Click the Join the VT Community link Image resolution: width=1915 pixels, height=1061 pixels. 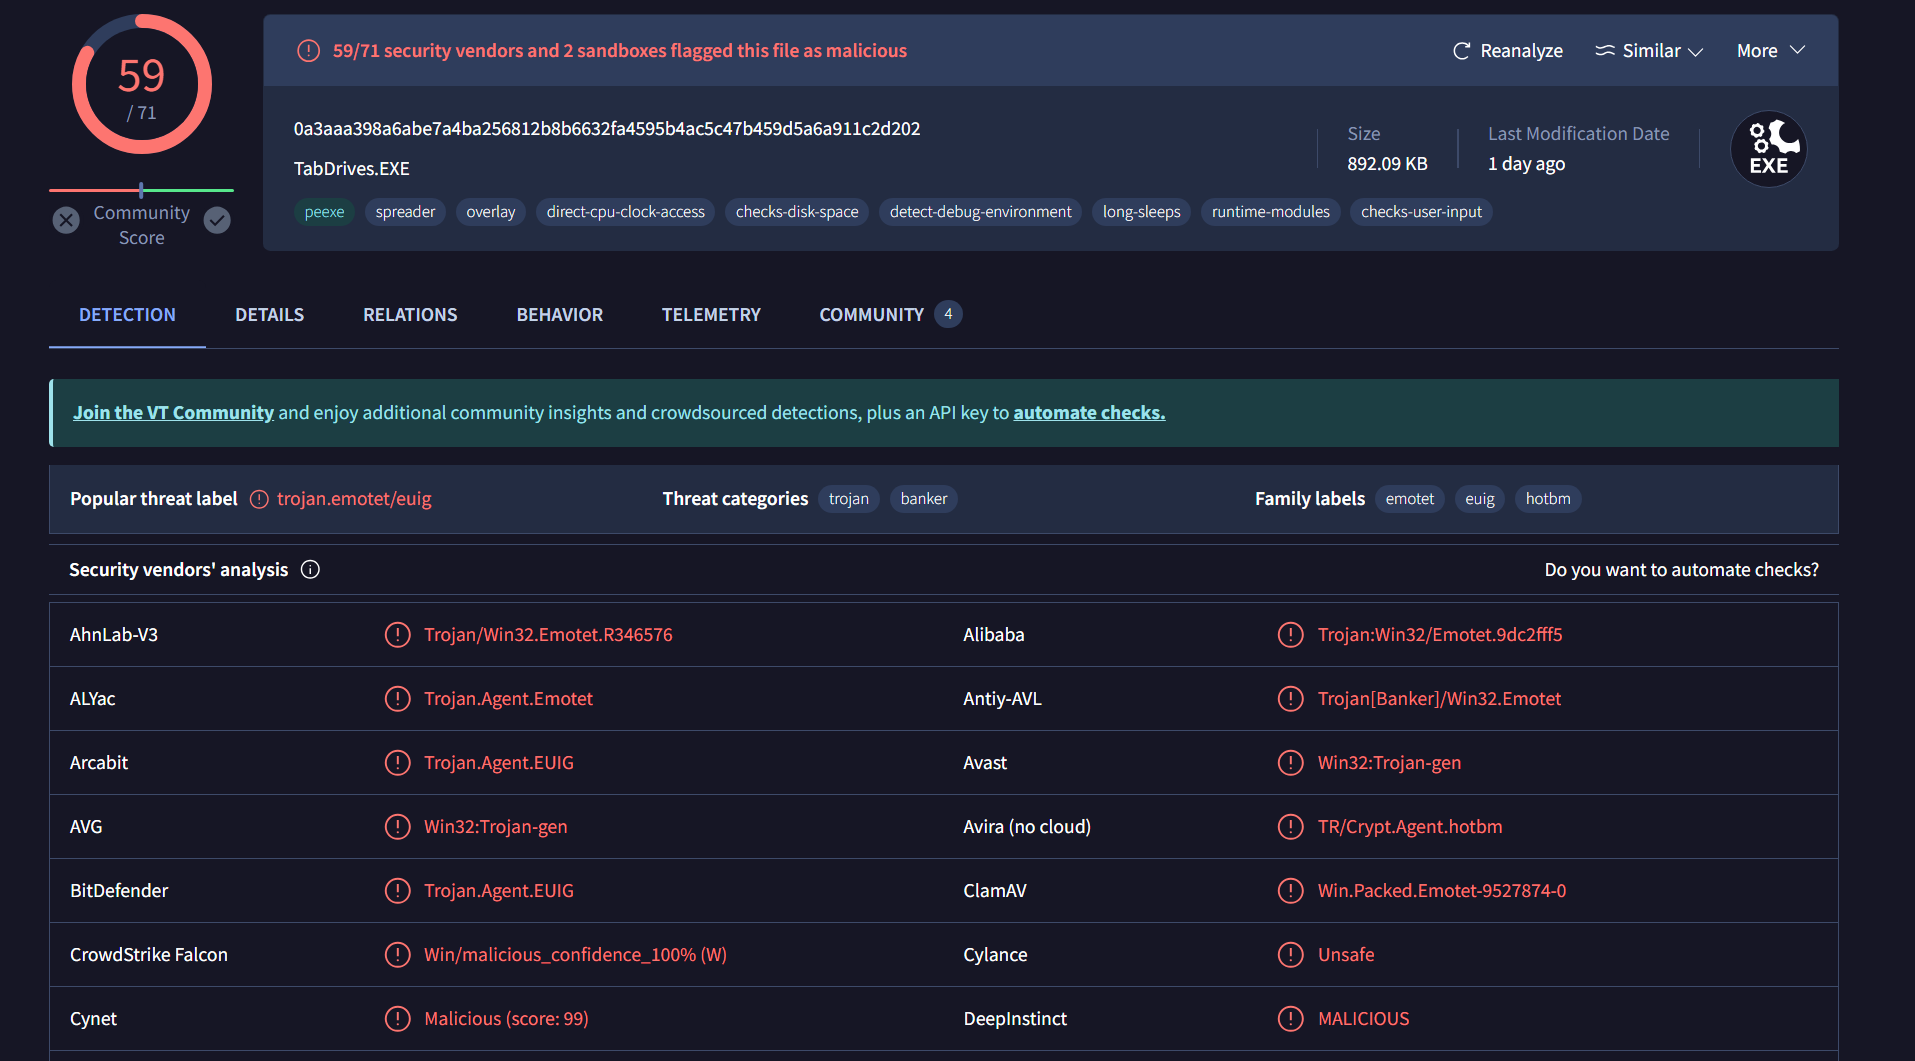tap(173, 413)
